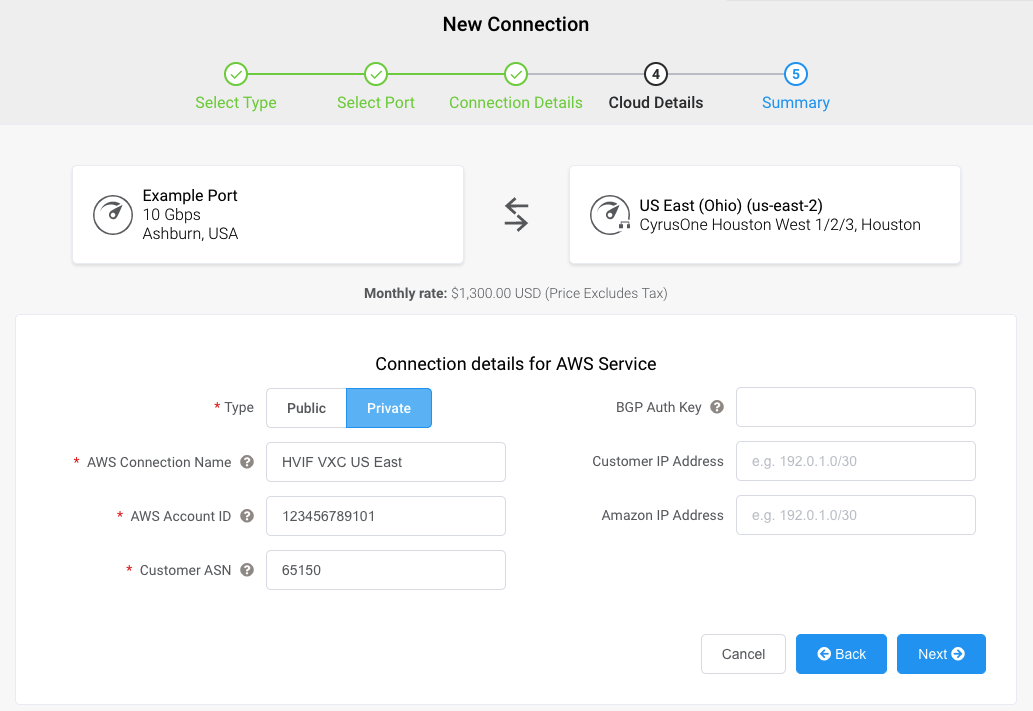The image size is (1033, 711).
Task: Open help for AWS Connection Name
Action: [x=247, y=462]
